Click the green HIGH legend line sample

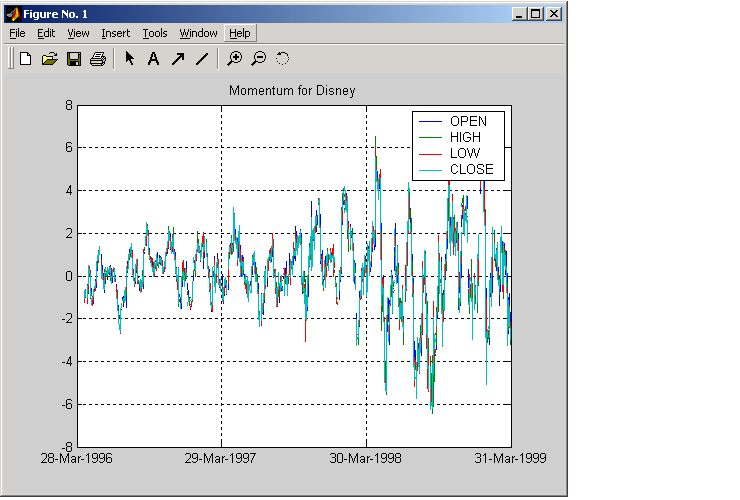click(430, 138)
